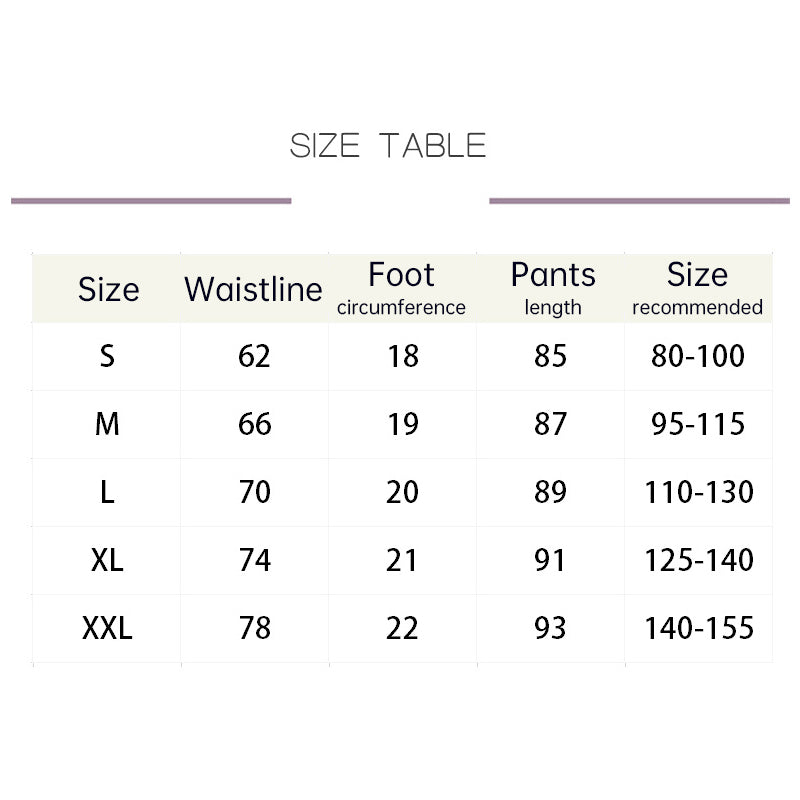Click the Foot circumference column header
Image resolution: width=800 pixels, height=800 pixels.
click(x=401, y=288)
